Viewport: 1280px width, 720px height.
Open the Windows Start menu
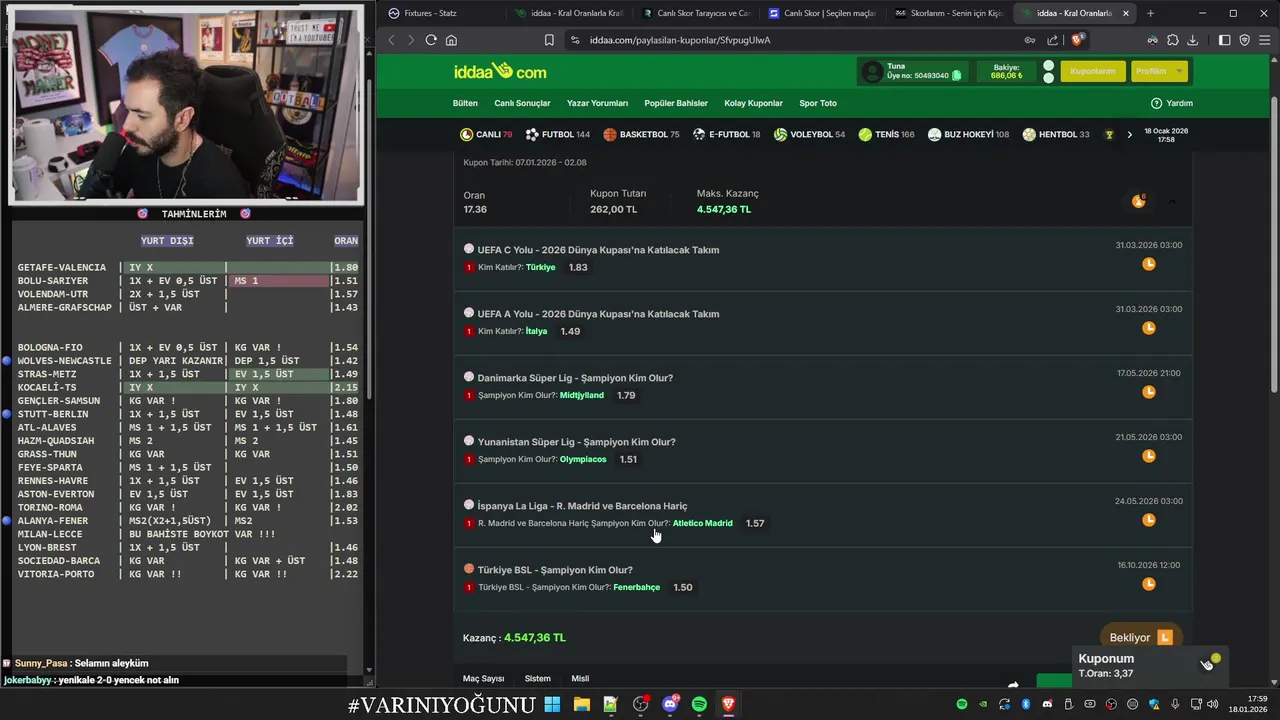(552, 704)
